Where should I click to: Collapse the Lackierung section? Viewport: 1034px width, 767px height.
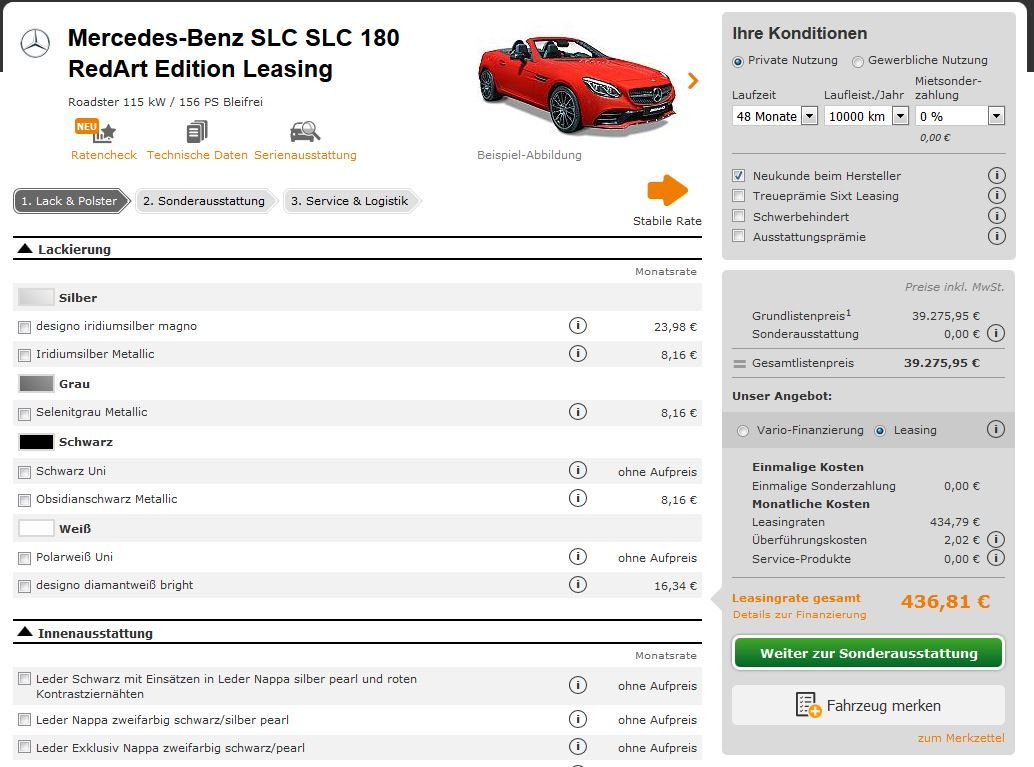point(26,249)
